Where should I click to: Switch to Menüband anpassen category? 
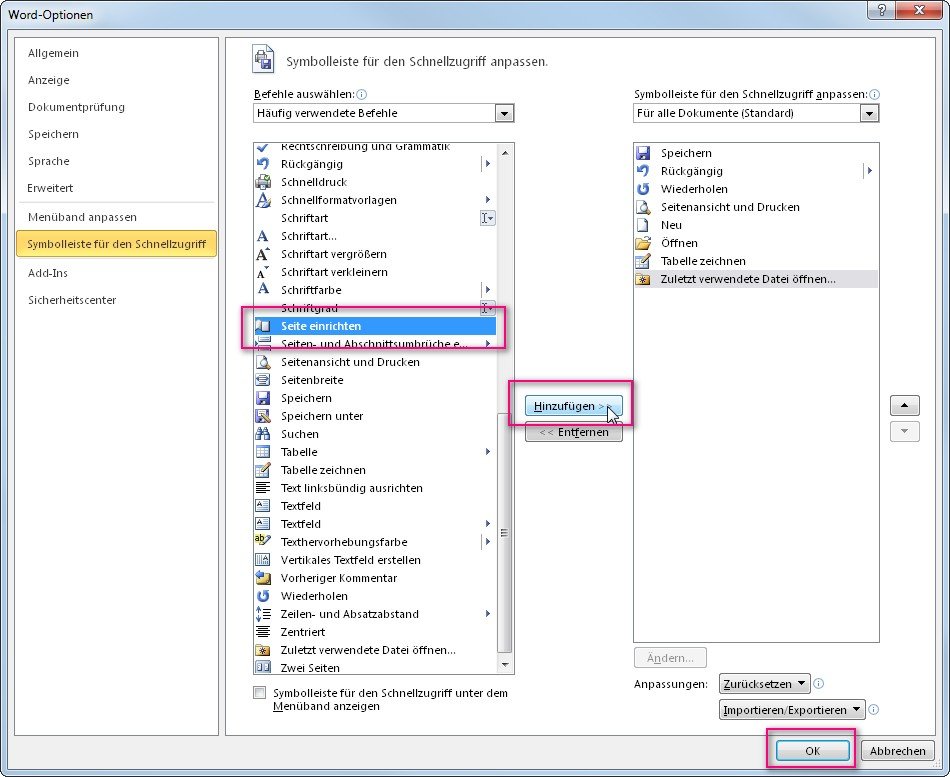pyautogui.click(x=82, y=217)
